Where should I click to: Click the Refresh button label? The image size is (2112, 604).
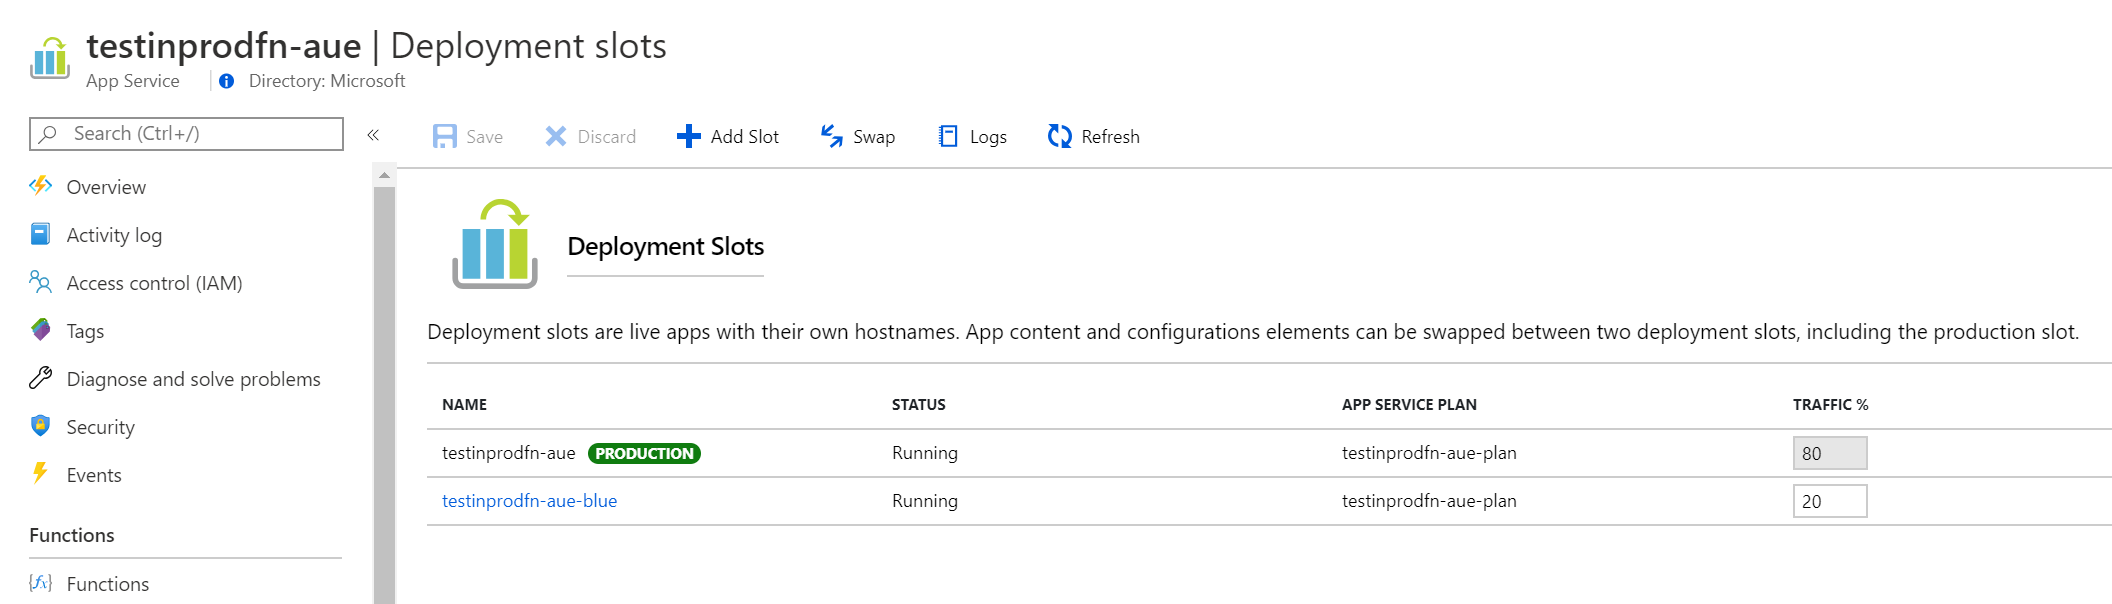pos(1110,137)
